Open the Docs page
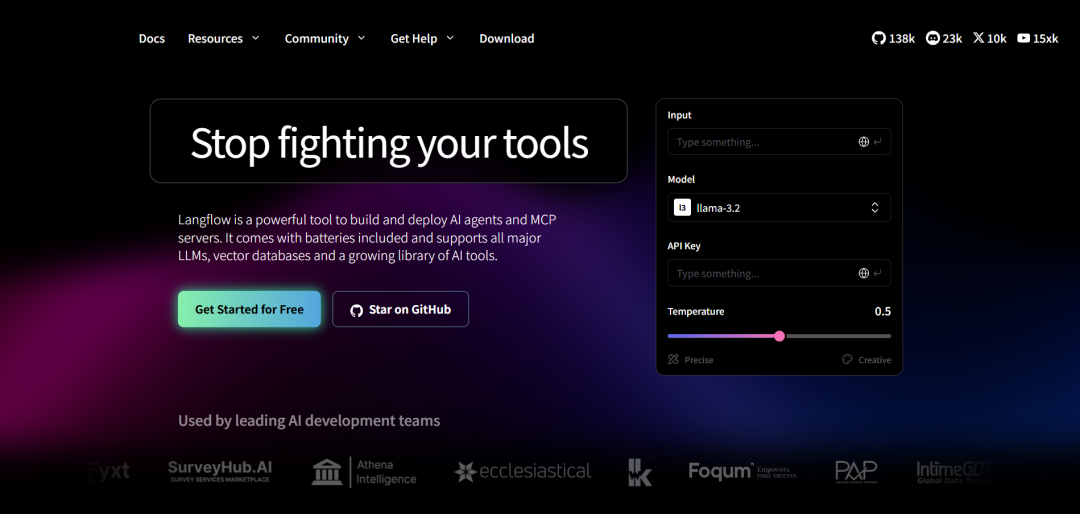The width and height of the screenshot is (1080, 514). tap(152, 39)
